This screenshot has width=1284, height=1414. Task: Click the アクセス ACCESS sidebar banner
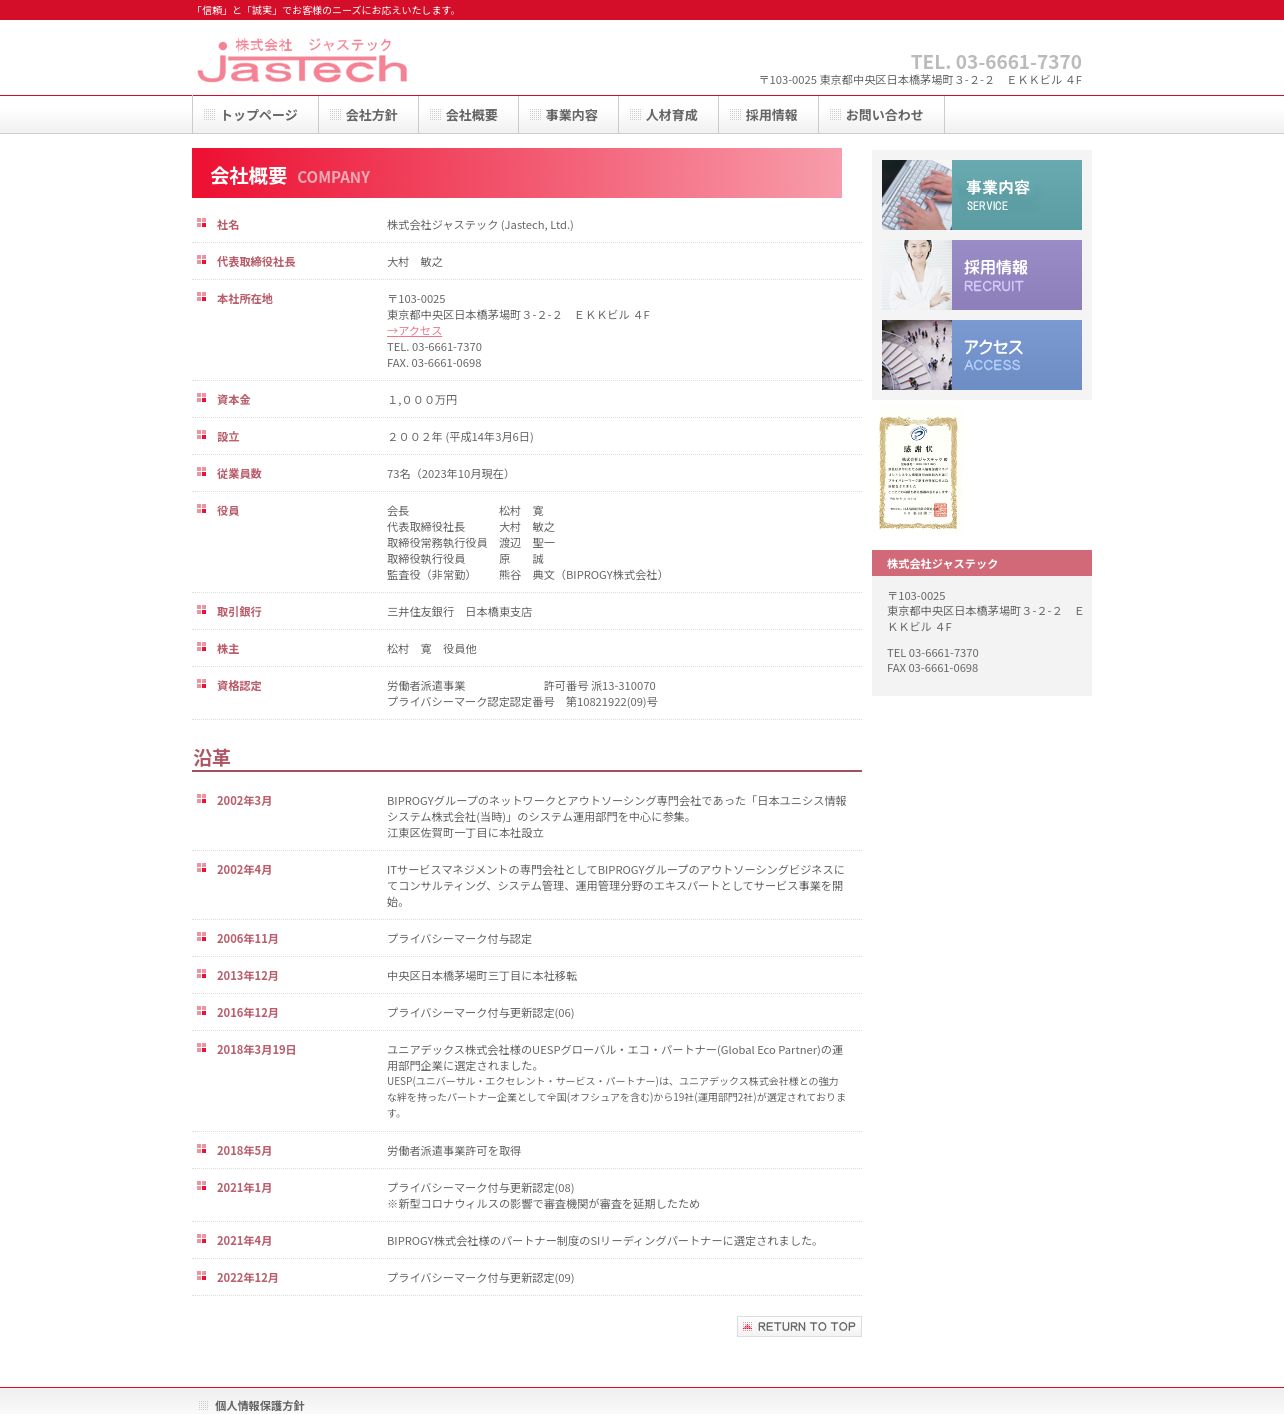pos(982,355)
